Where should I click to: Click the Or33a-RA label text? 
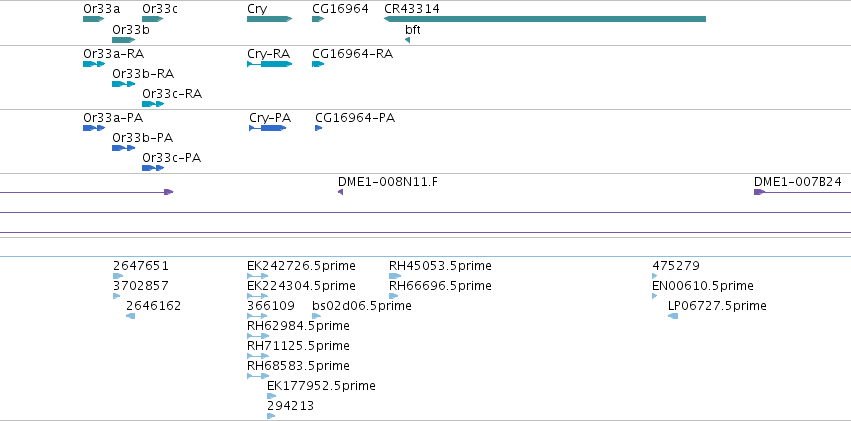tap(113, 54)
